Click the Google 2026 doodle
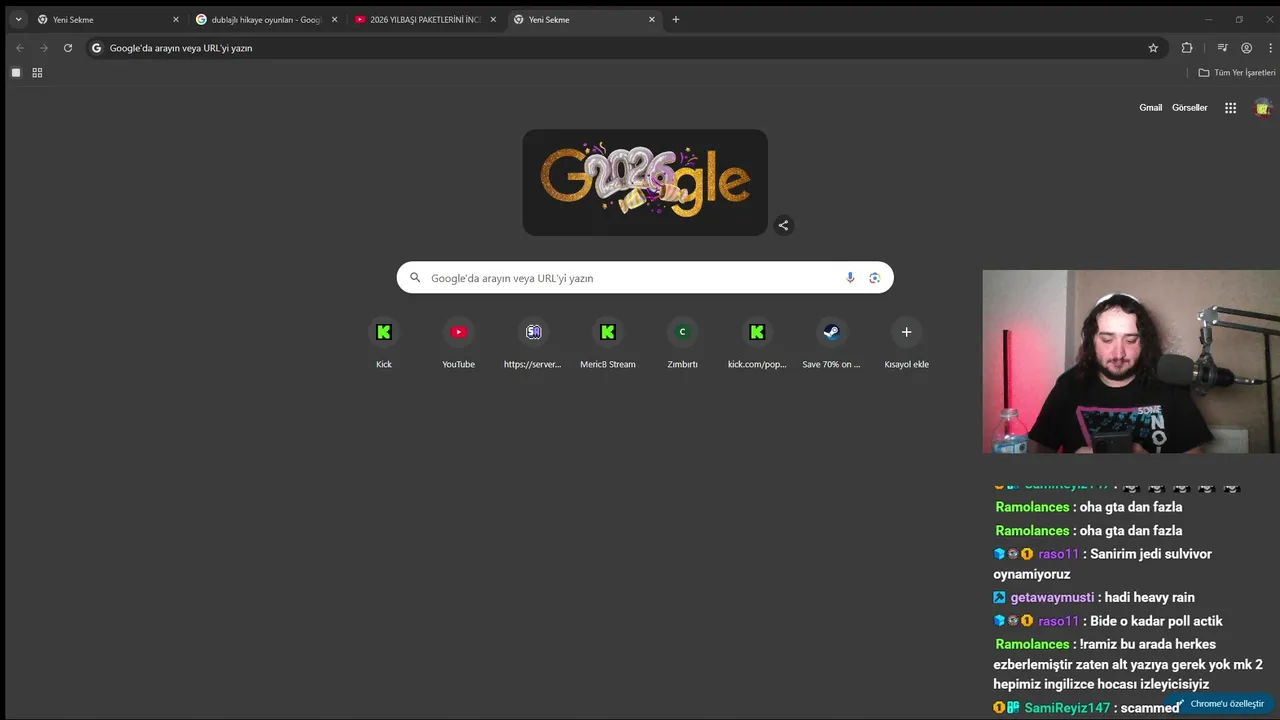1280x720 pixels. pyautogui.click(x=645, y=182)
